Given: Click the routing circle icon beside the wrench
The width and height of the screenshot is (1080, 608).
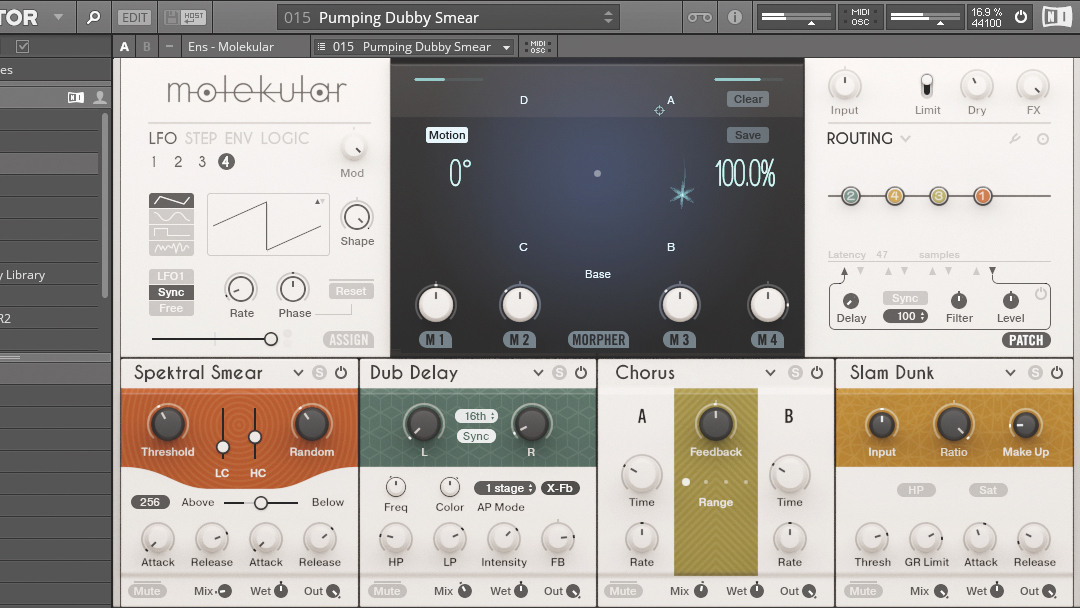Looking at the screenshot, I should 1043,139.
